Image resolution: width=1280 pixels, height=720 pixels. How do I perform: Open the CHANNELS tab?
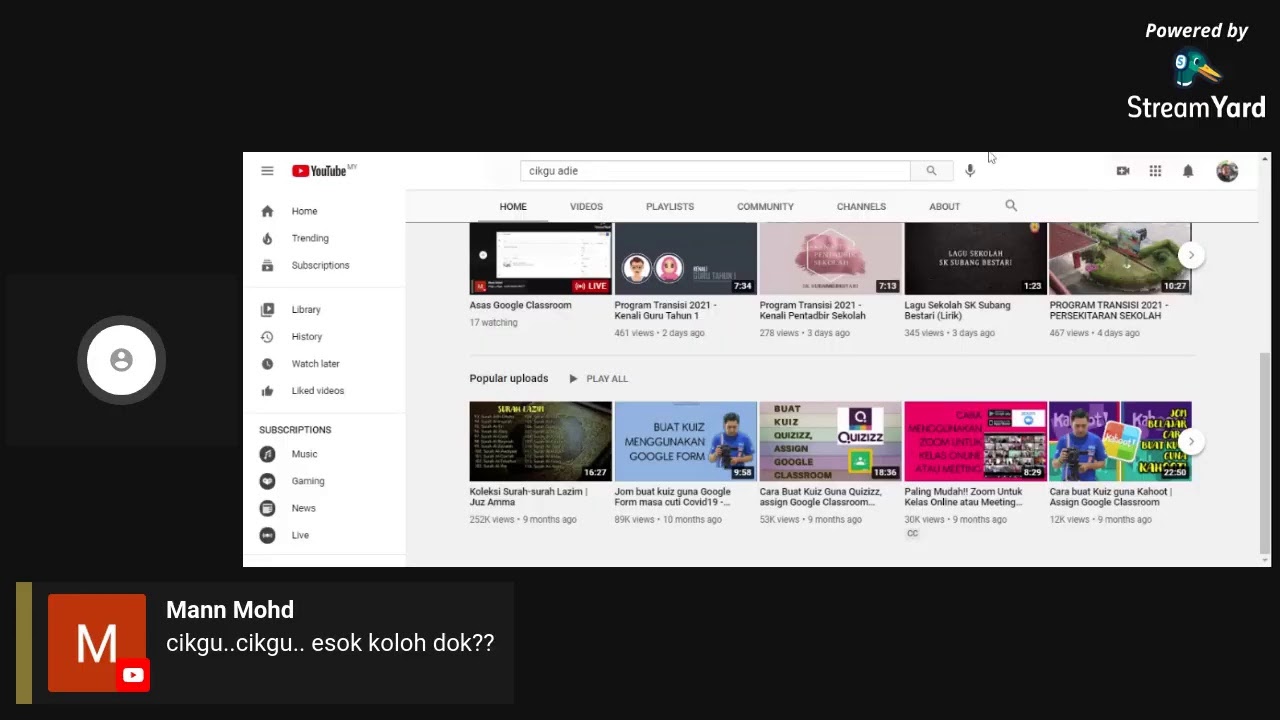click(x=861, y=206)
